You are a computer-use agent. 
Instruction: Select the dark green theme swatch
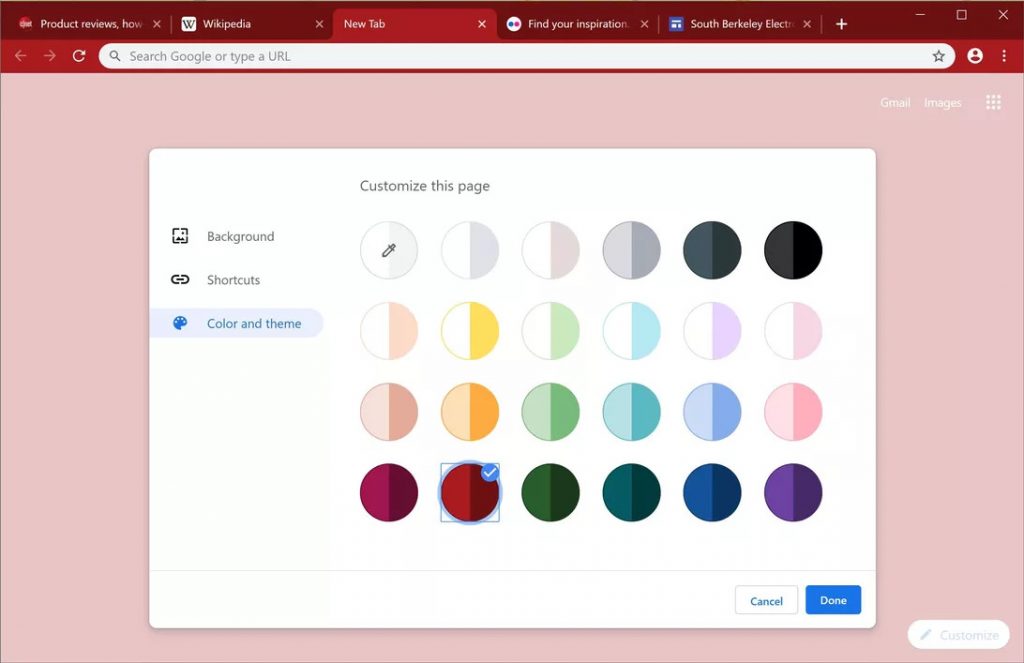pyautogui.click(x=550, y=492)
